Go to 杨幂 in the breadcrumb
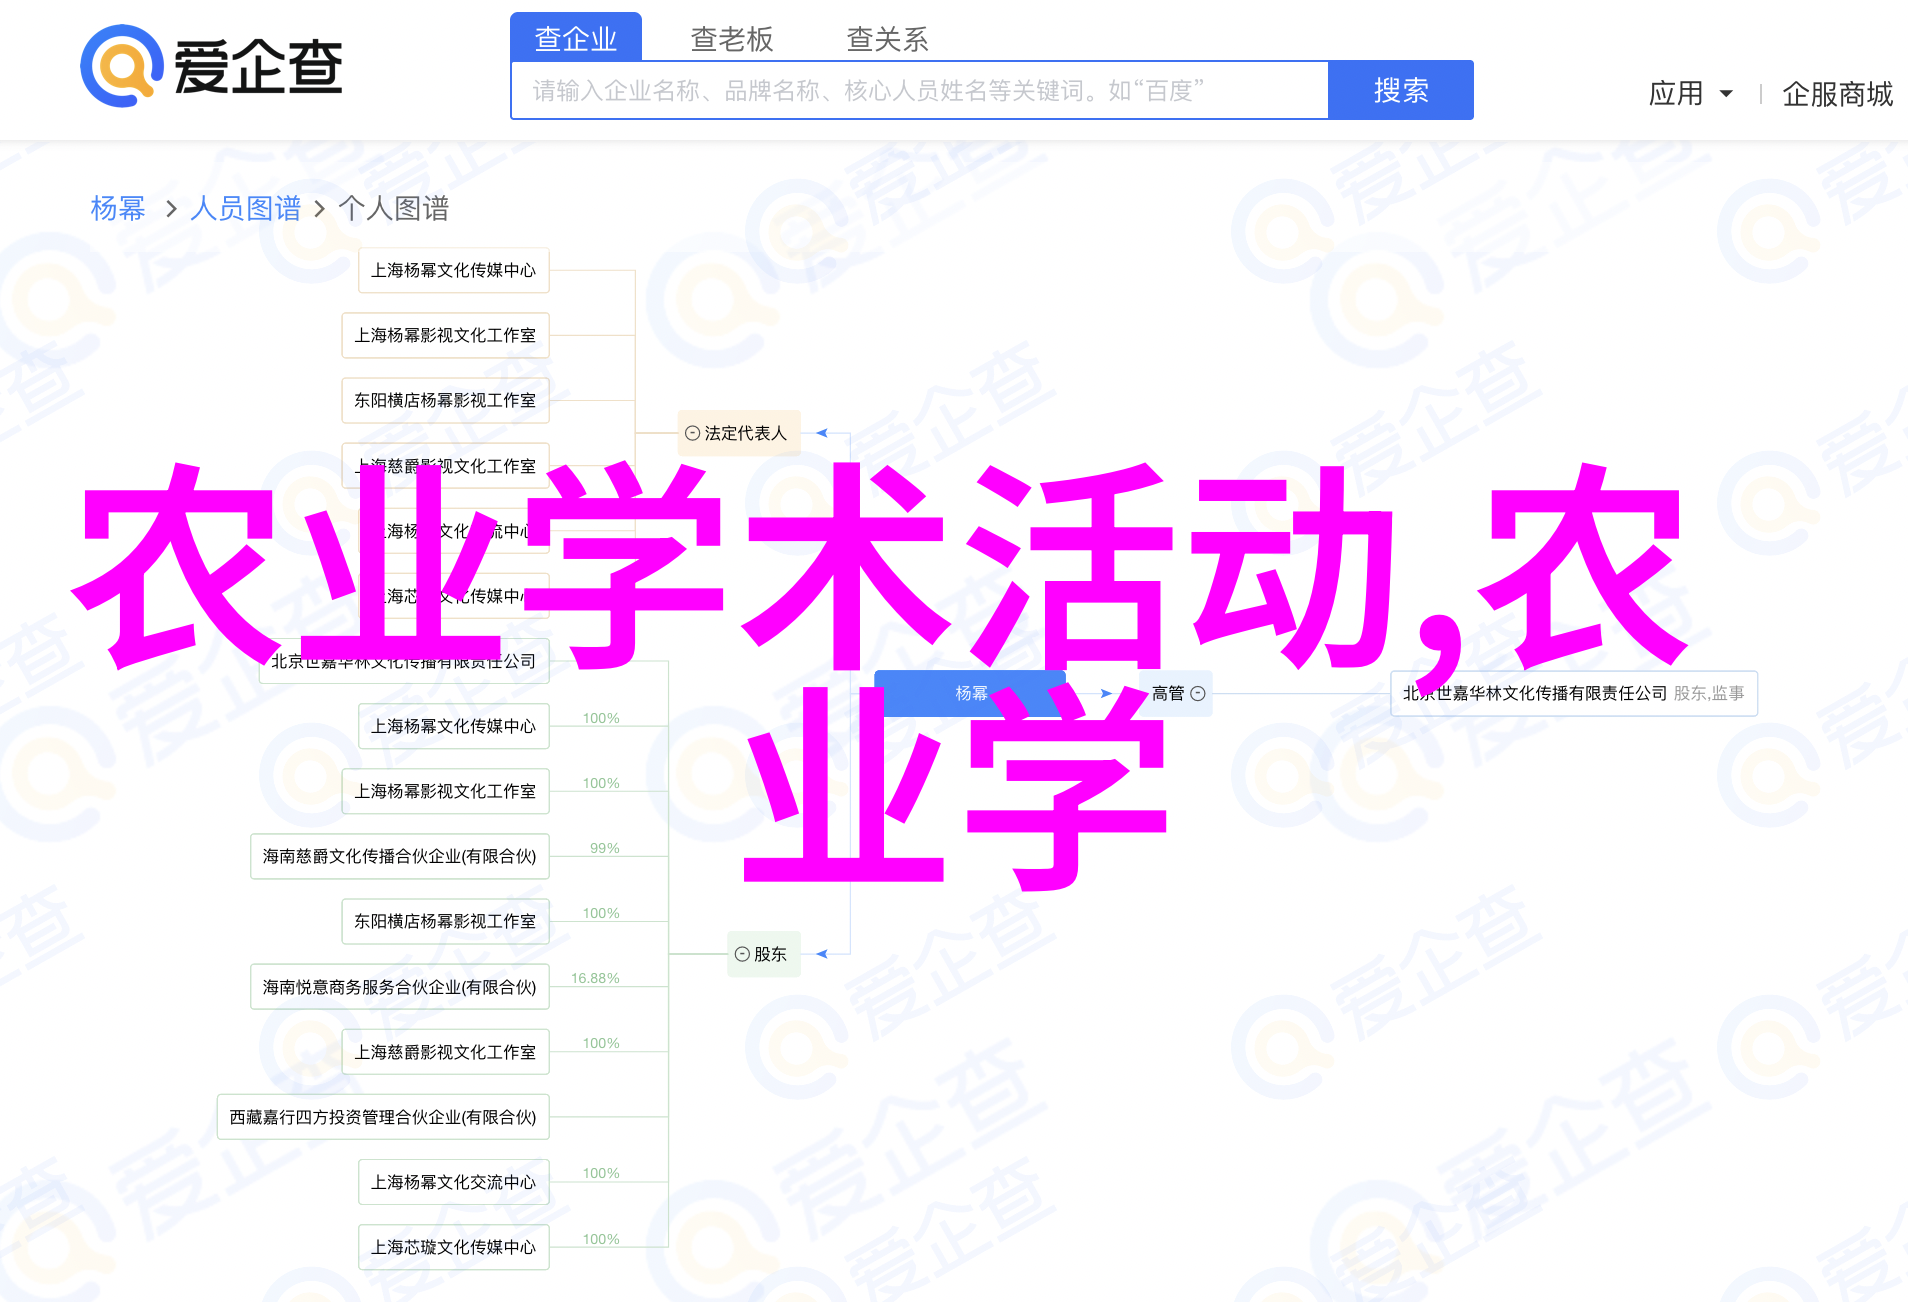The image size is (1908, 1302). pos(118,208)
